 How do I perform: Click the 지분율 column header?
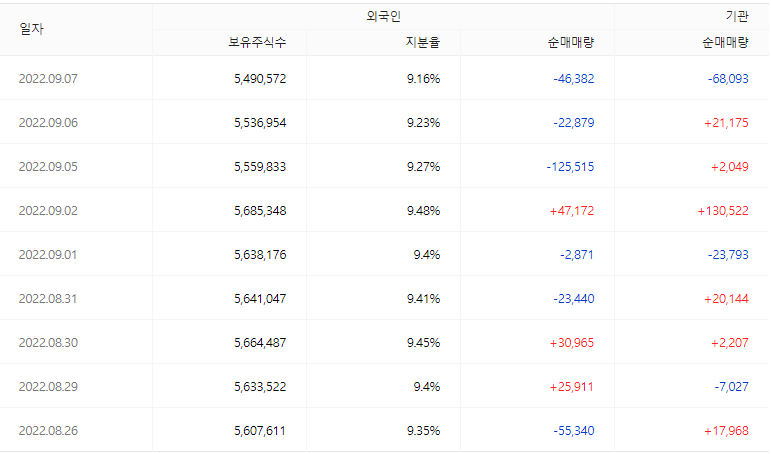(x=423, y=42)
